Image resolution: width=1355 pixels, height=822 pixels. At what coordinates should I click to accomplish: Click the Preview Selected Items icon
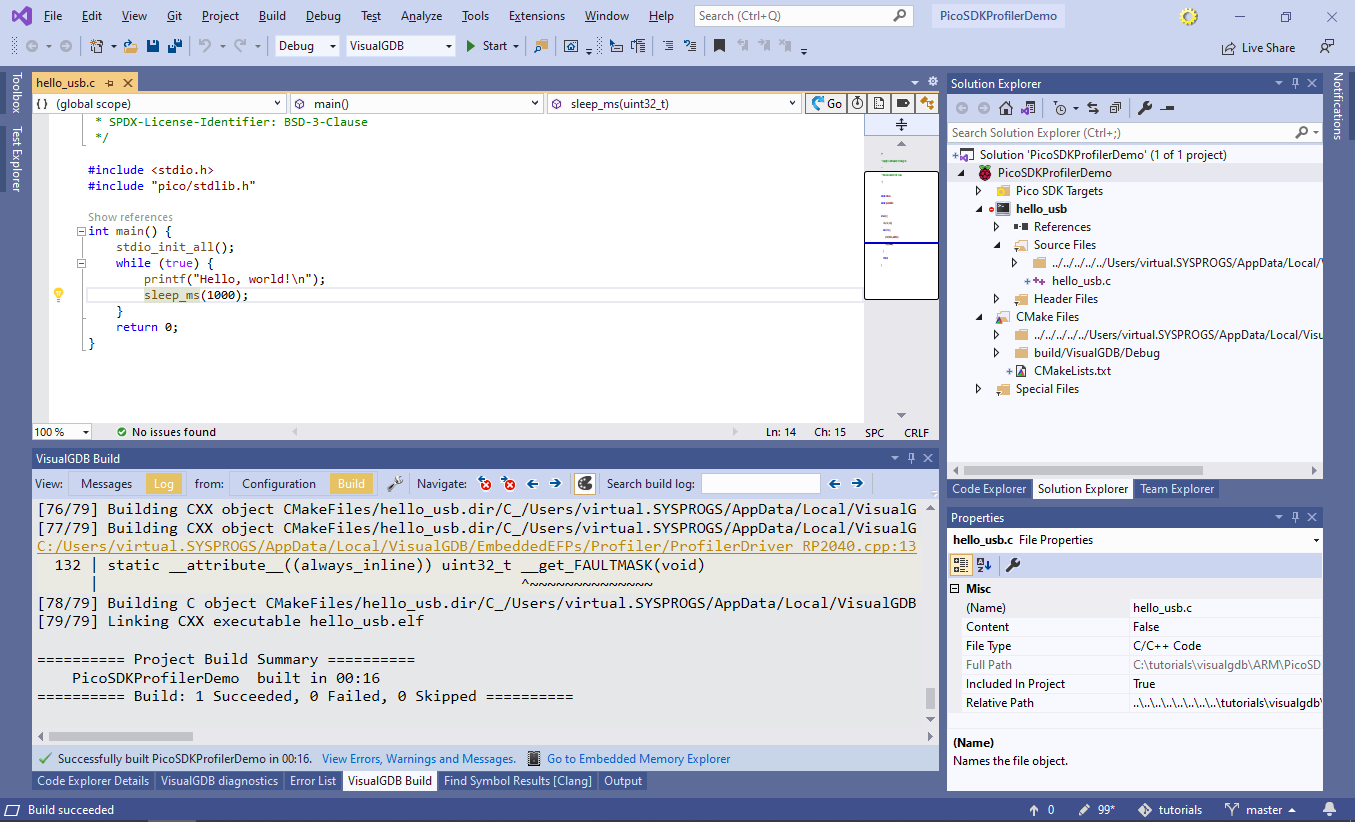[1167, 108]
